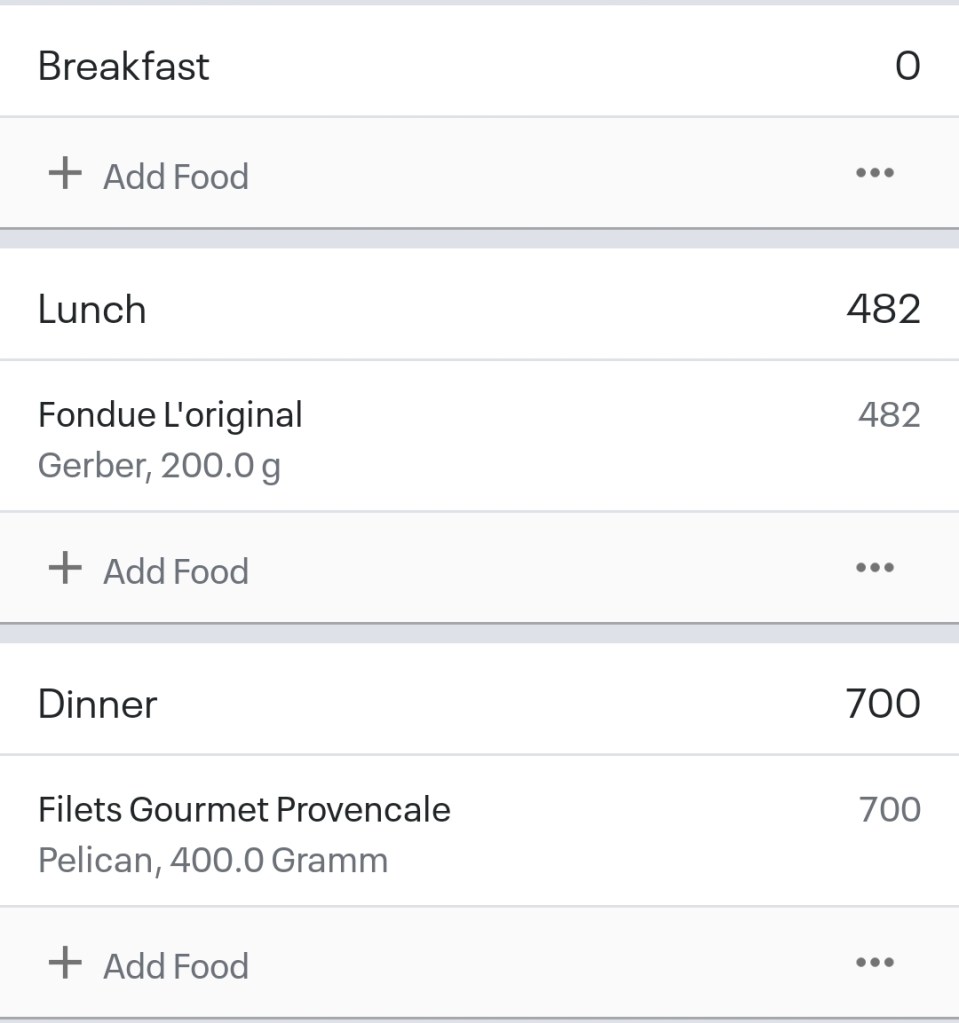The height and width of the screenshot is (1023, 959).
Task: Open the Lunch meal header
Action: click(x=92, y=310)
